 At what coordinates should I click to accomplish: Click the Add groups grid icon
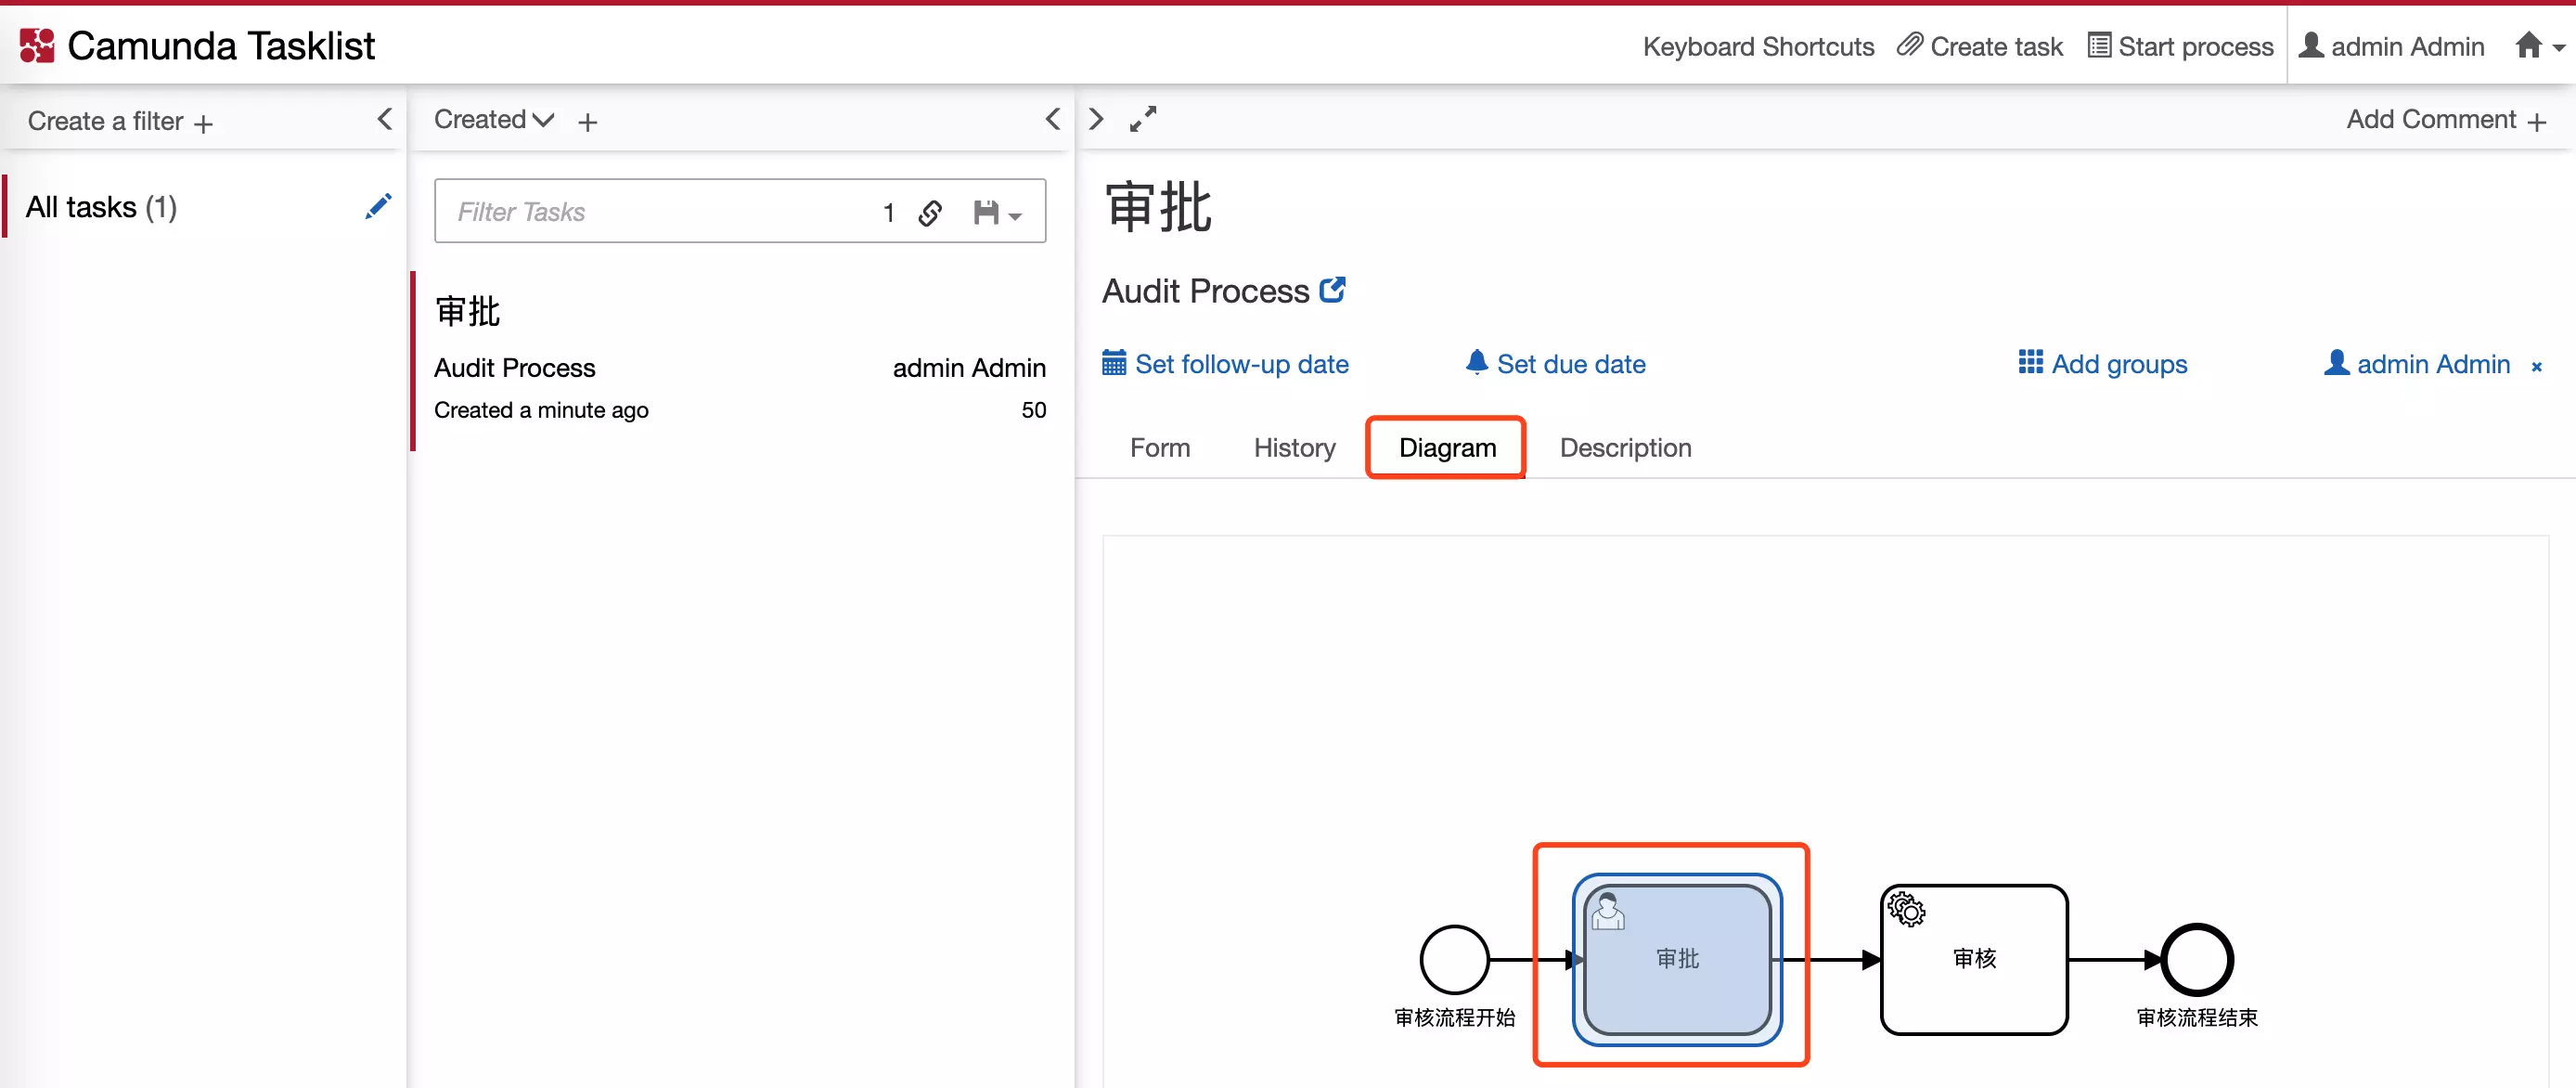tap(2030, 363)
